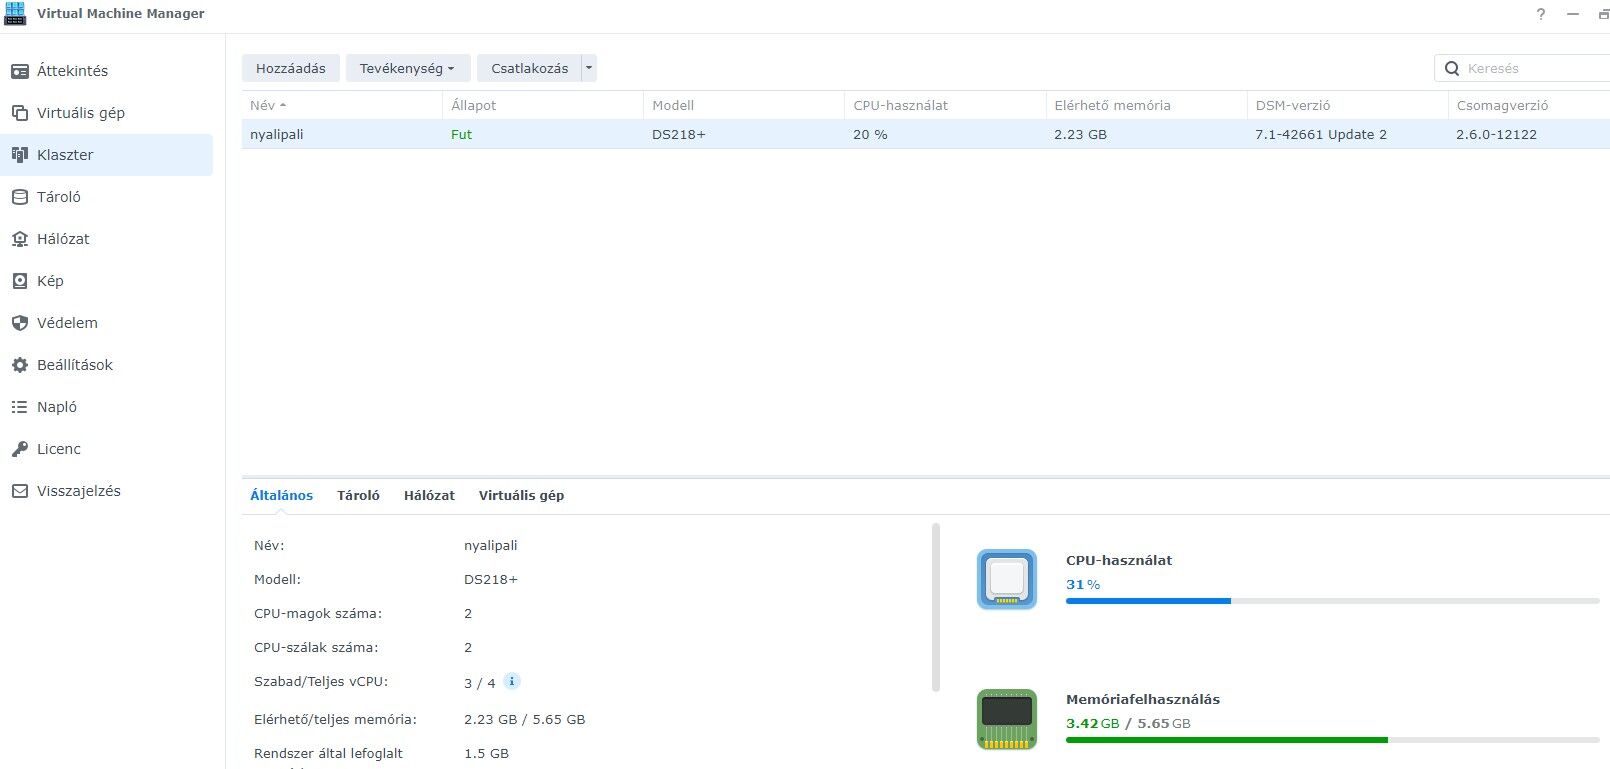Click the Virtual Machine Manager app icon

pos(15,14)
